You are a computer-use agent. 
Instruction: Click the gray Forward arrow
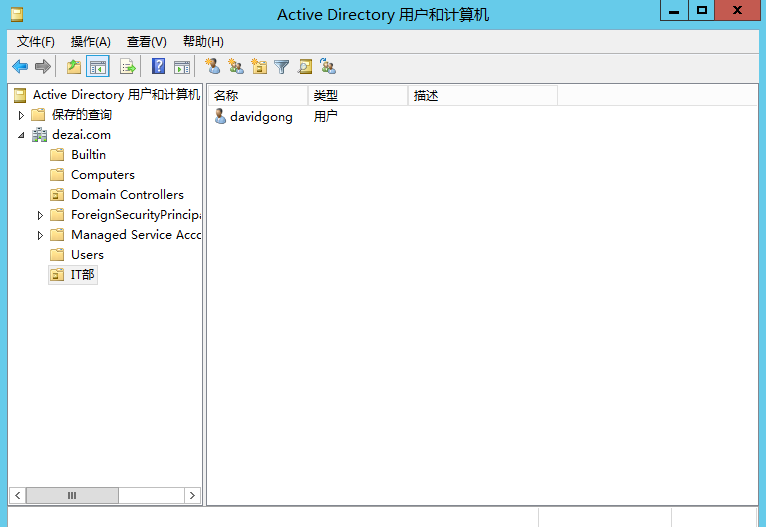[x=43, y=66]
